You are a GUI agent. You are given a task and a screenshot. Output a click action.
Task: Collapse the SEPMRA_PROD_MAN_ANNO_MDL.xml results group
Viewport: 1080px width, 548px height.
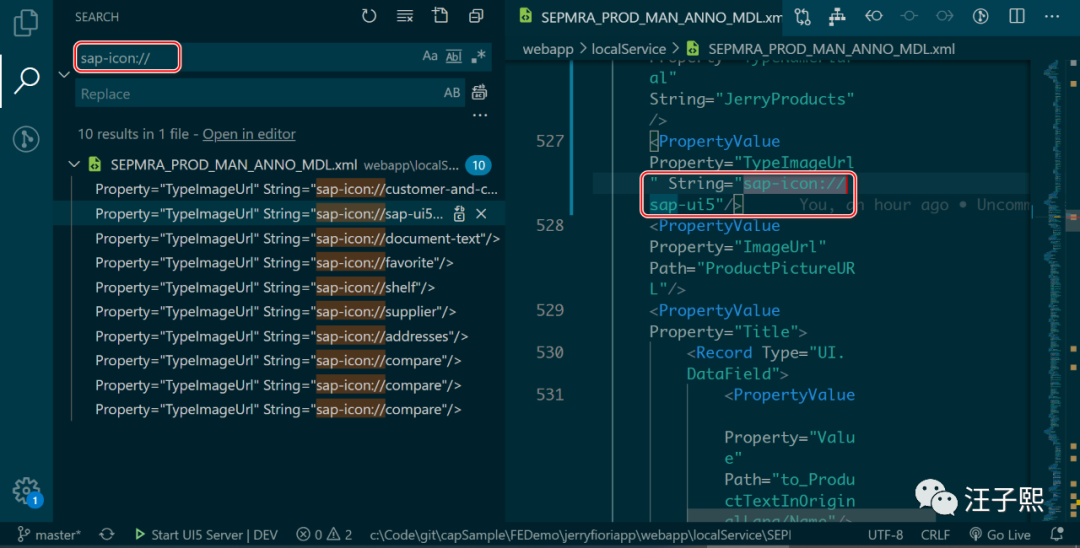[x=74, y=165]
